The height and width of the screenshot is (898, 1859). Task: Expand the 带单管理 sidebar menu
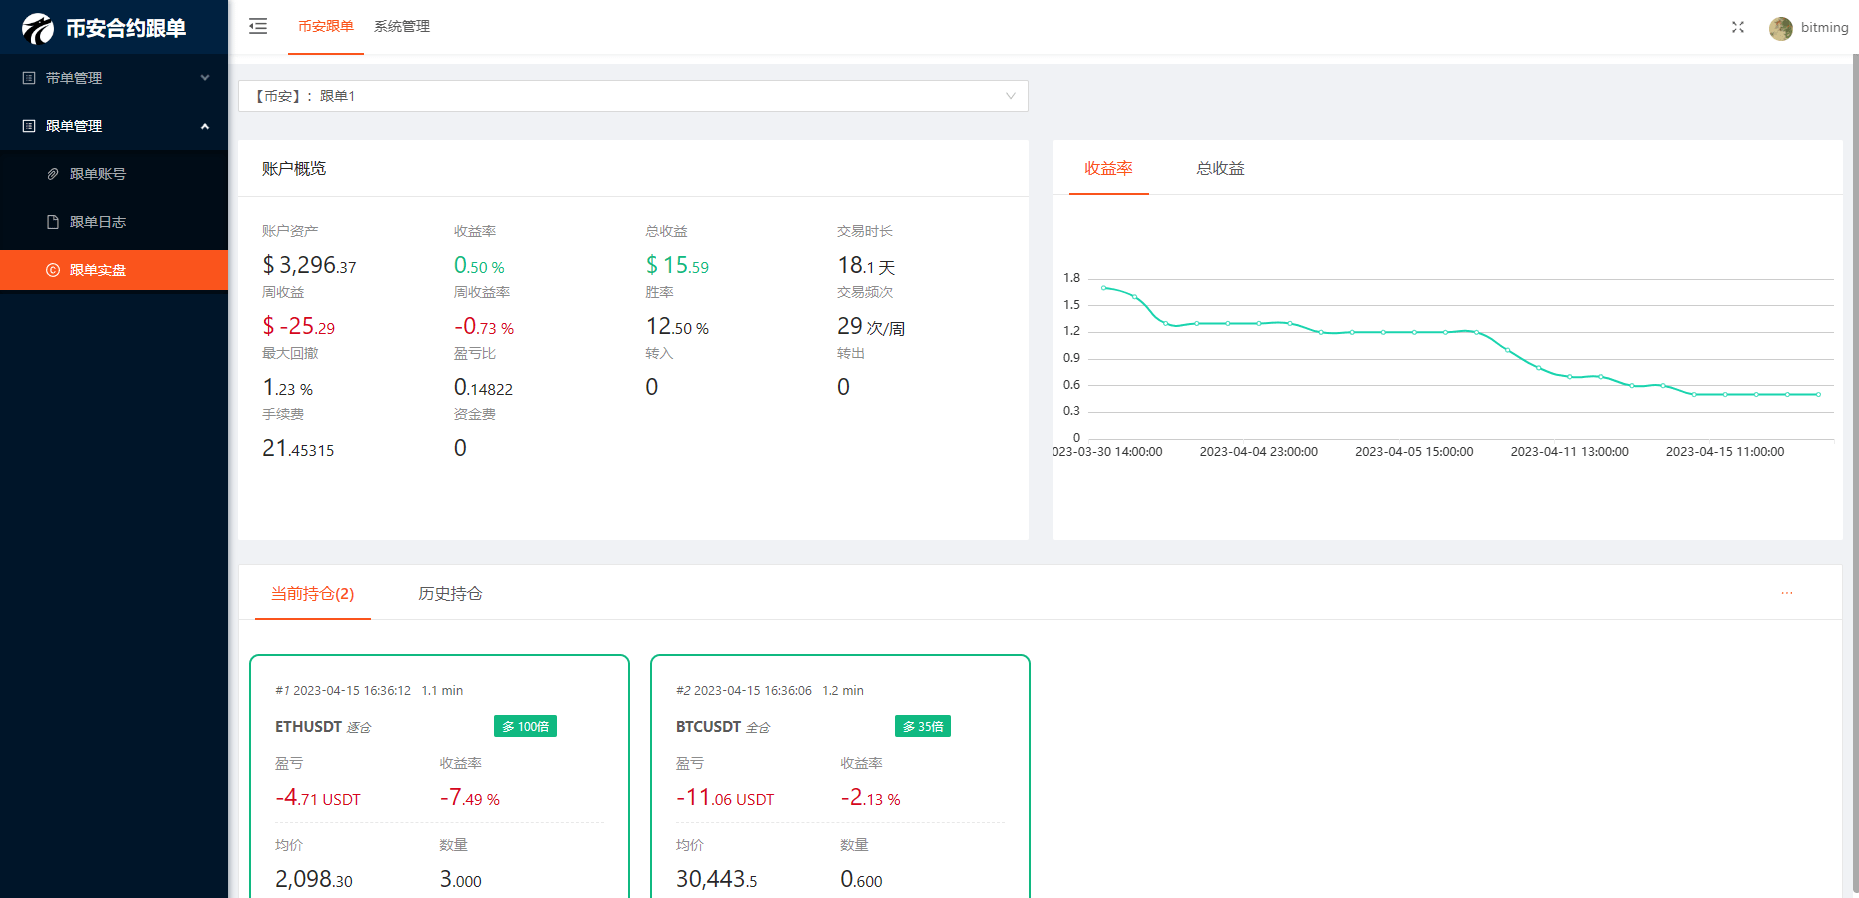click(114, 78)
